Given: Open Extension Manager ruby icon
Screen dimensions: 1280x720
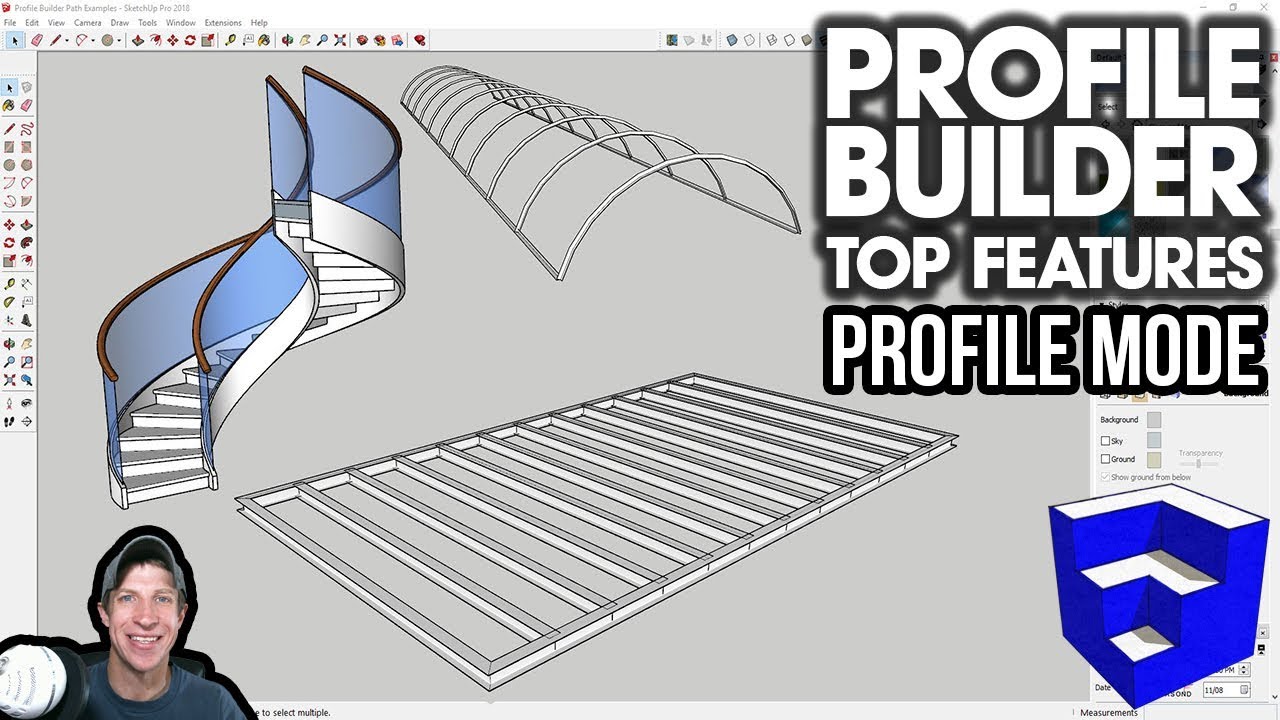Looking at the screenshot, I should pos(420,40).
